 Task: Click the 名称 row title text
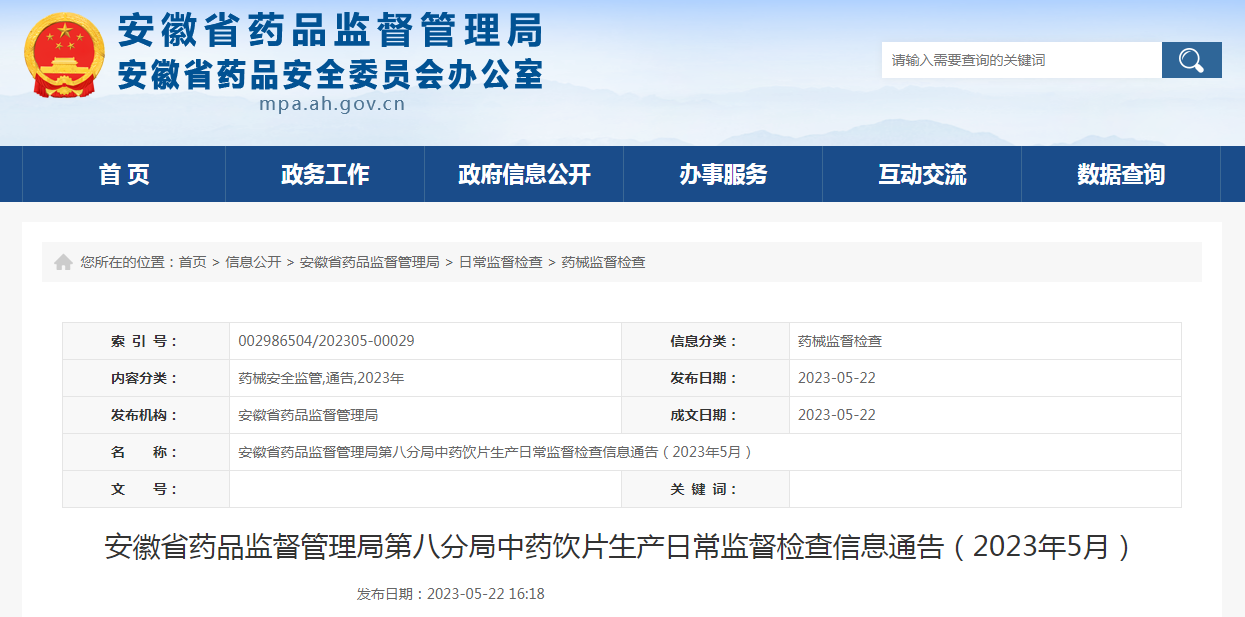(495, 452)
